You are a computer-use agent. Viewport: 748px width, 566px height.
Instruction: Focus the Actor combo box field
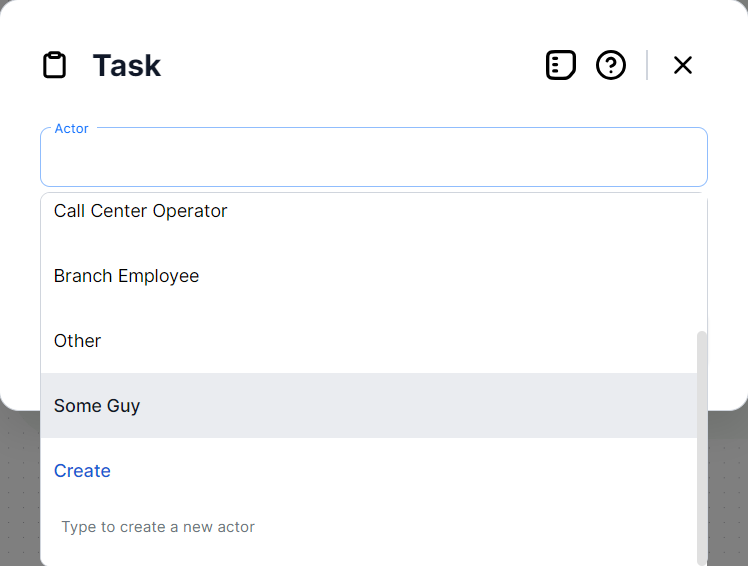[x=373, y=160]
